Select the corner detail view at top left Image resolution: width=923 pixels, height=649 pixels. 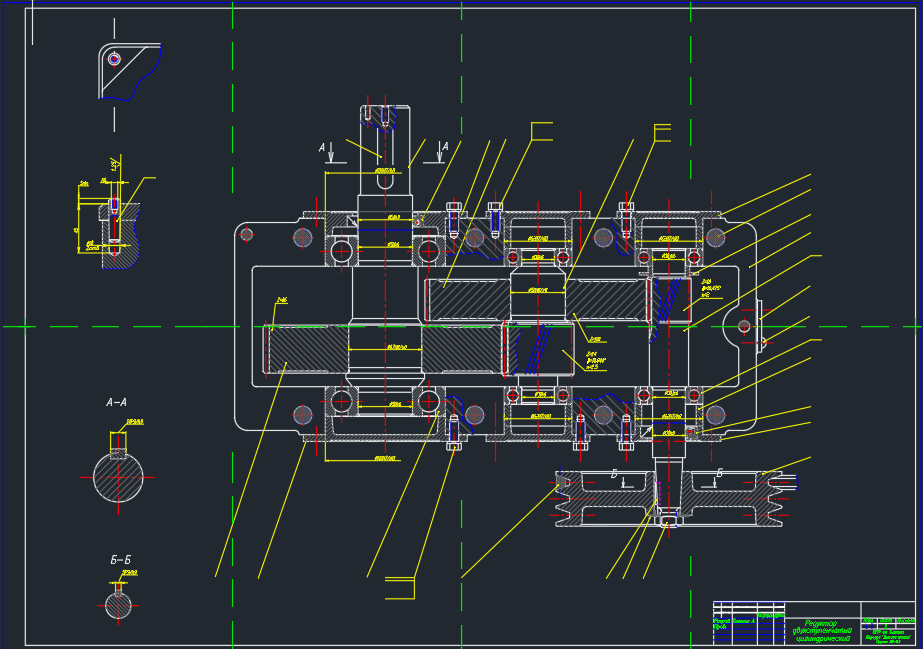click(127, 71)
